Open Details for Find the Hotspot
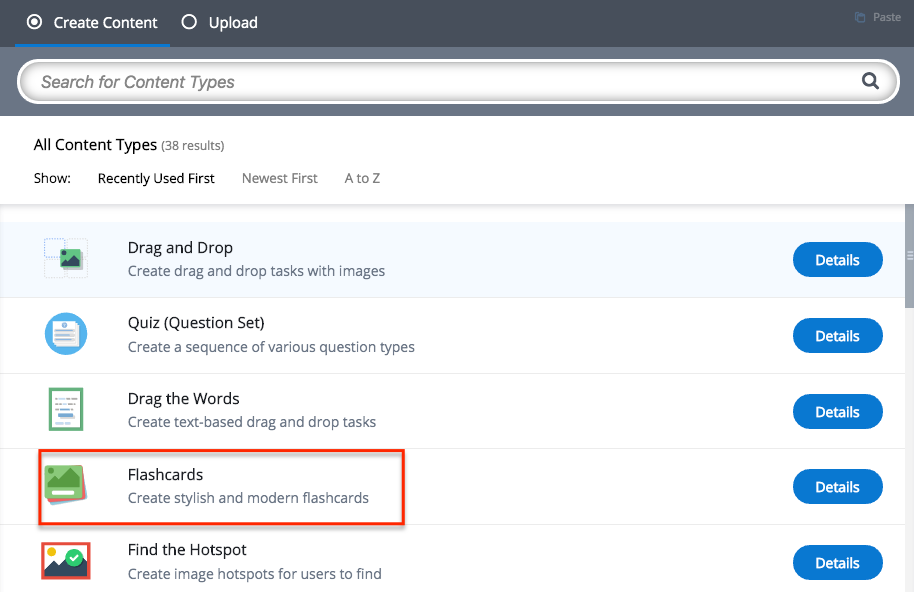The width and height of the screenshot is (914, 592). pos(838,563)
